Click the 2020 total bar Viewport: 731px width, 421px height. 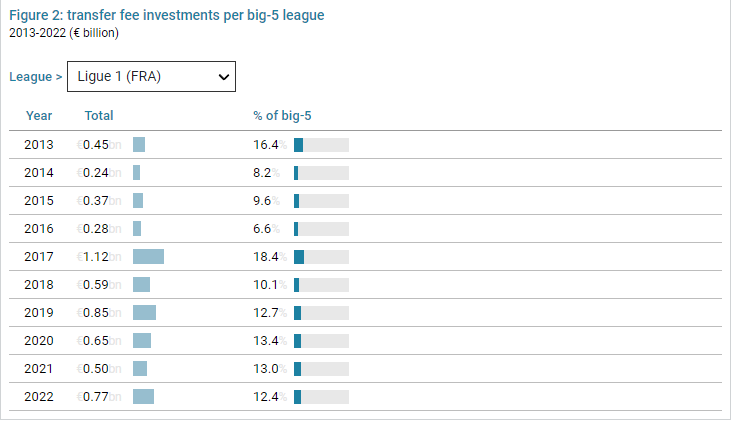click(x=142, y=341)
